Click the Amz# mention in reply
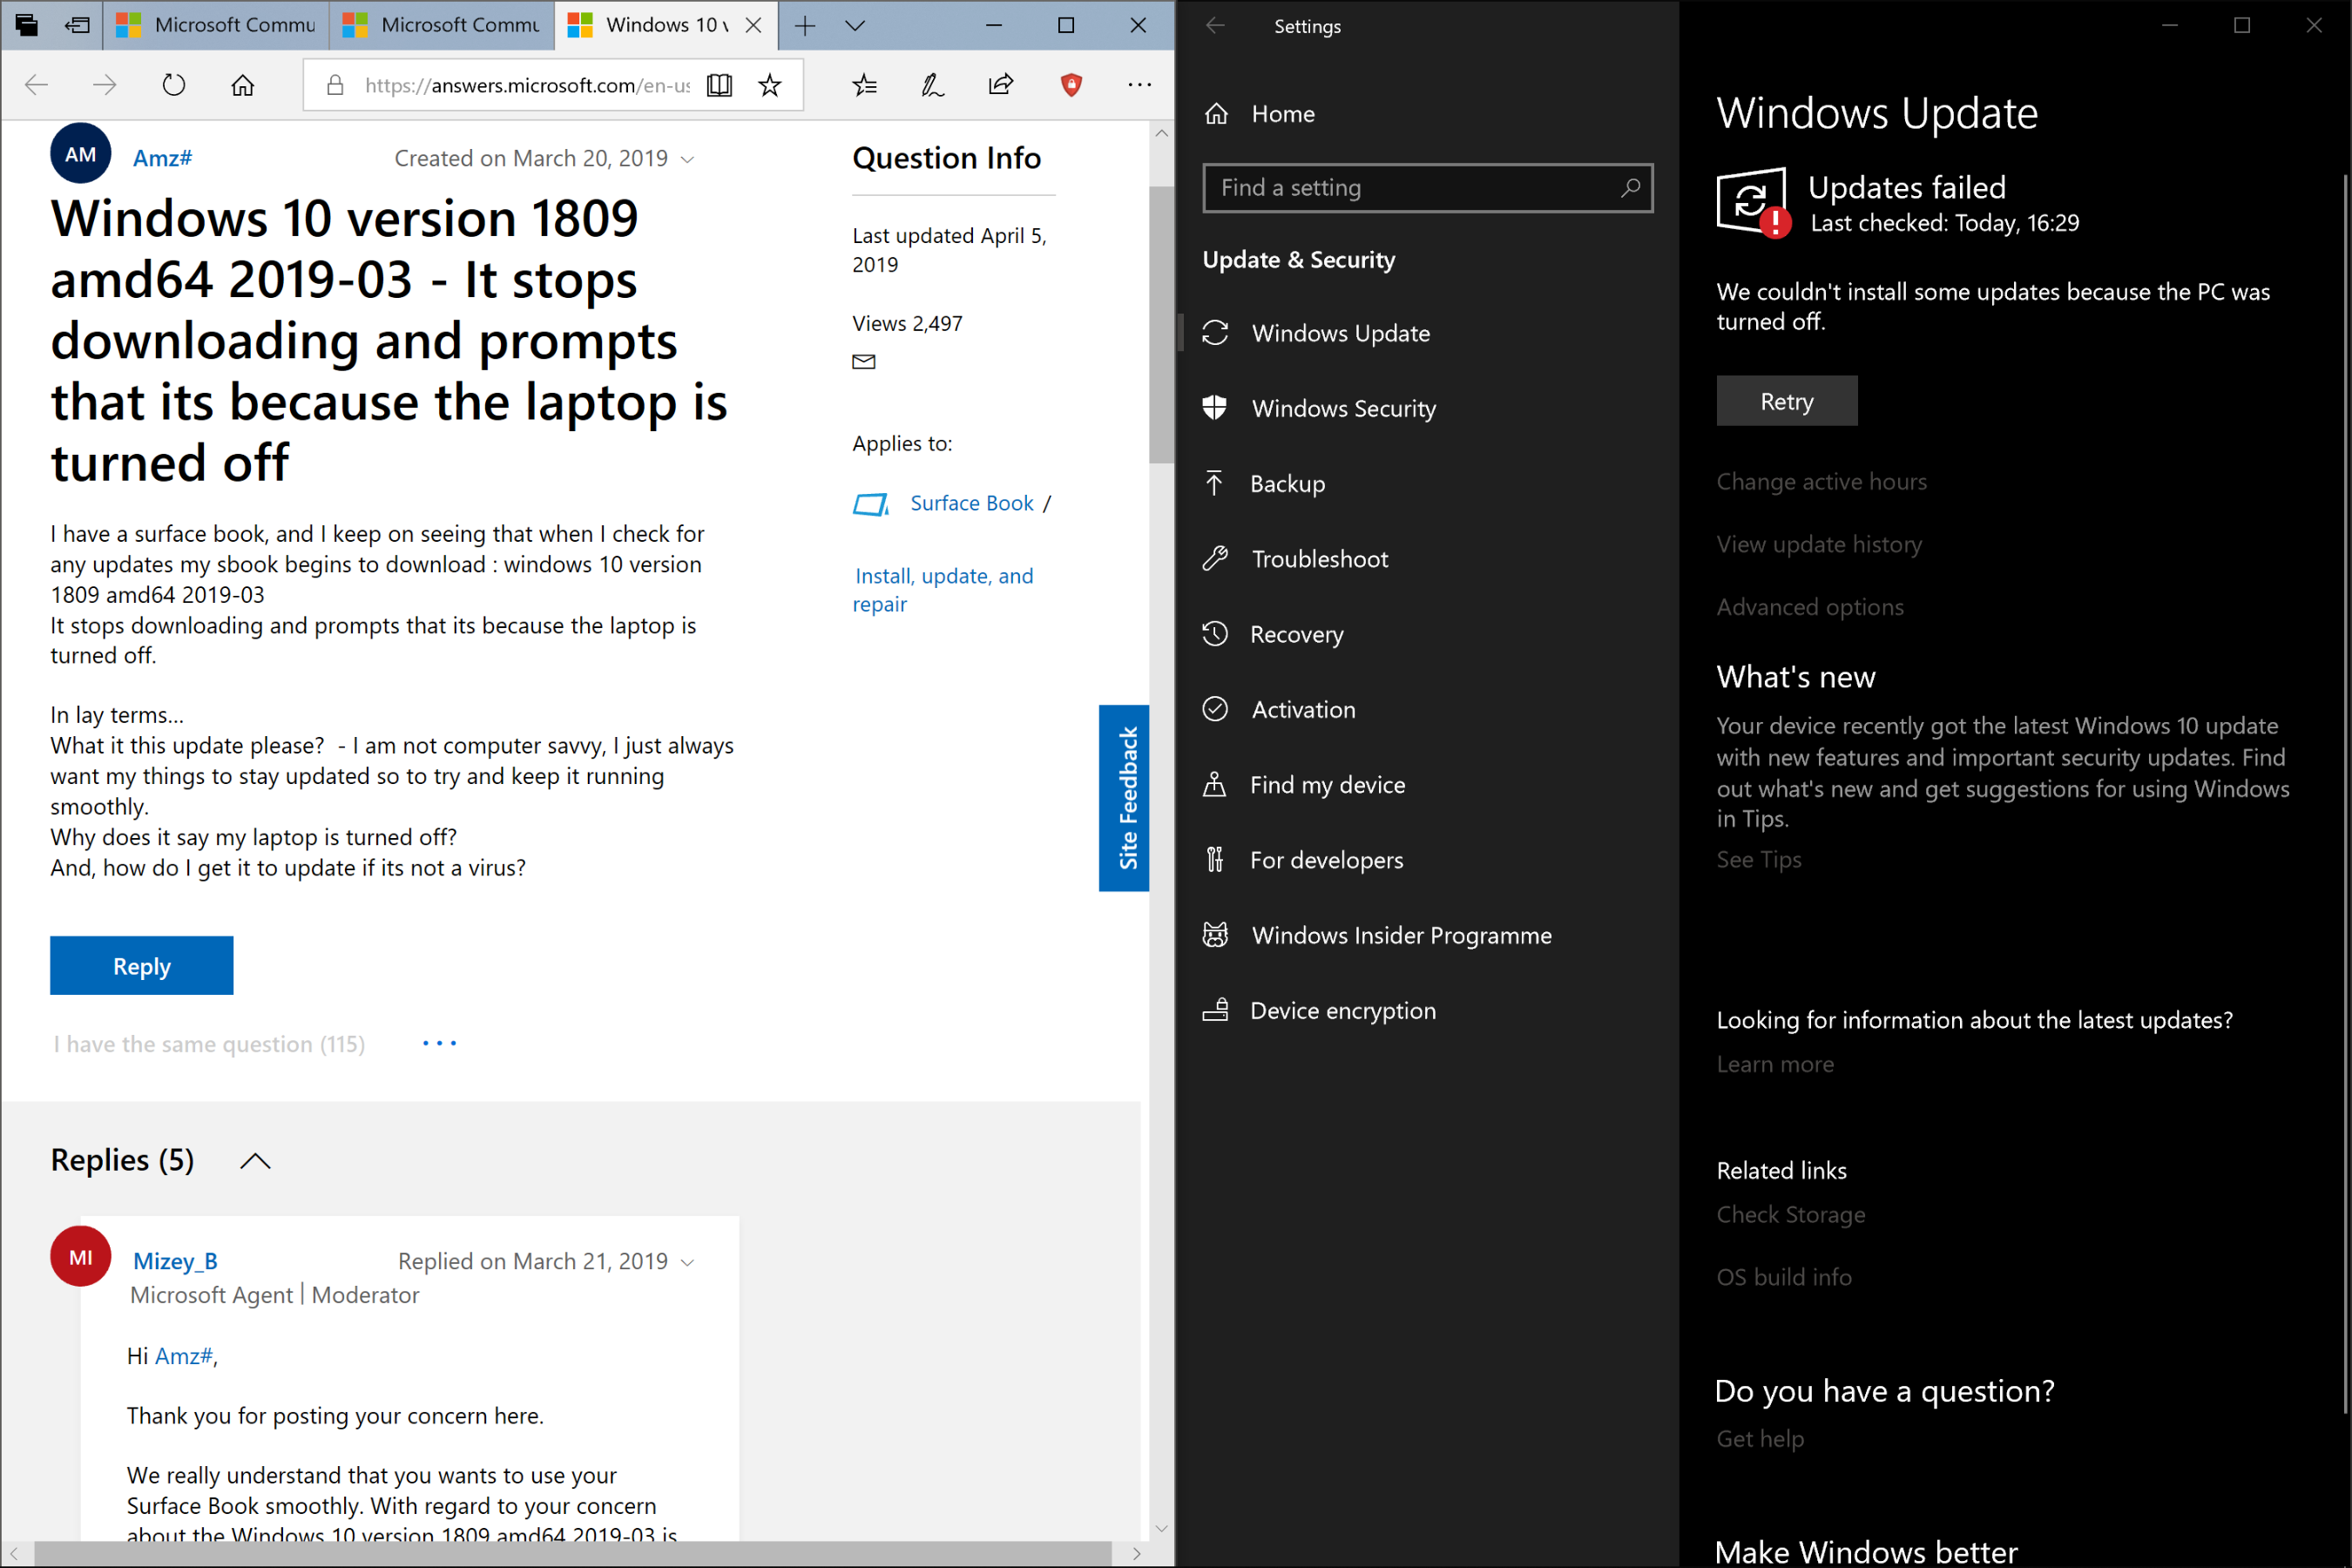This screenshot has height=1568, width=2352. pyautogui.click(x=183, y=1356)
